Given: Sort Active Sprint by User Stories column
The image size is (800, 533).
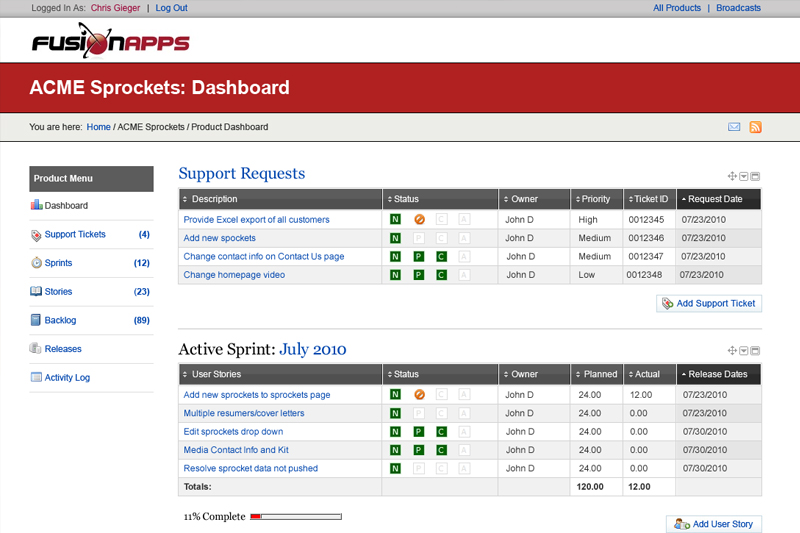Looking at the screenshot, I should 280,374.
